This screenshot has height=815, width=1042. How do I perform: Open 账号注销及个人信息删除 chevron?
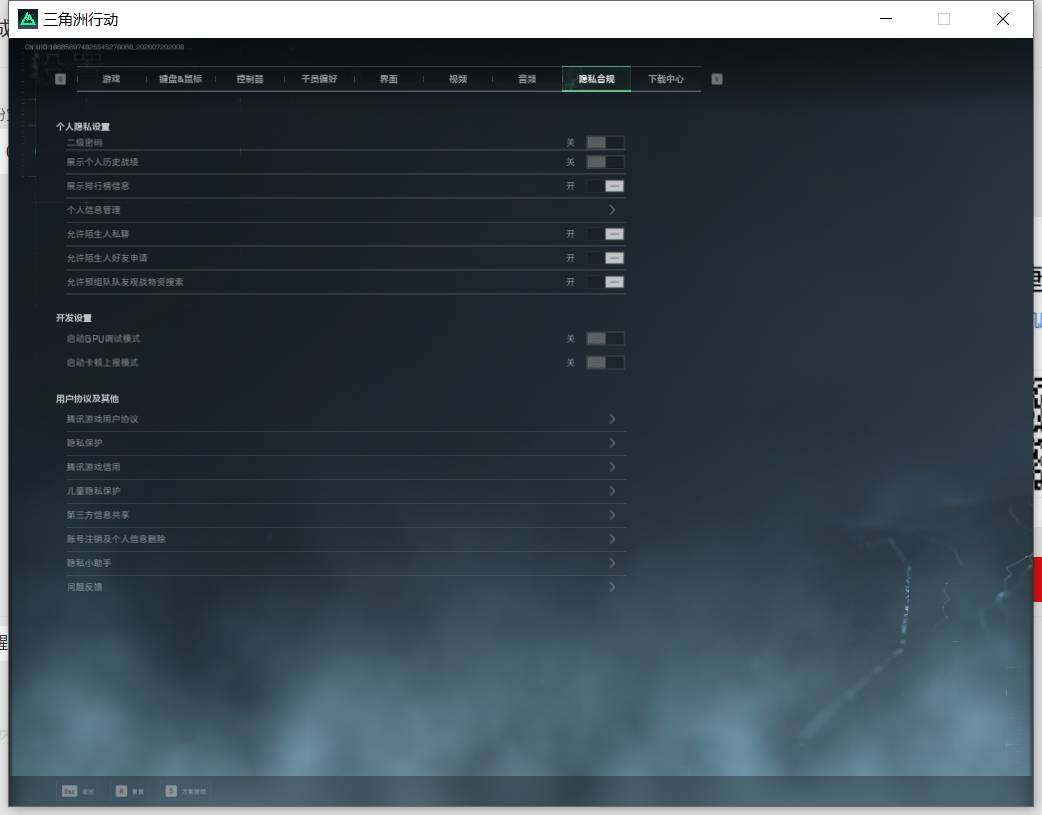tap(612, 538)
